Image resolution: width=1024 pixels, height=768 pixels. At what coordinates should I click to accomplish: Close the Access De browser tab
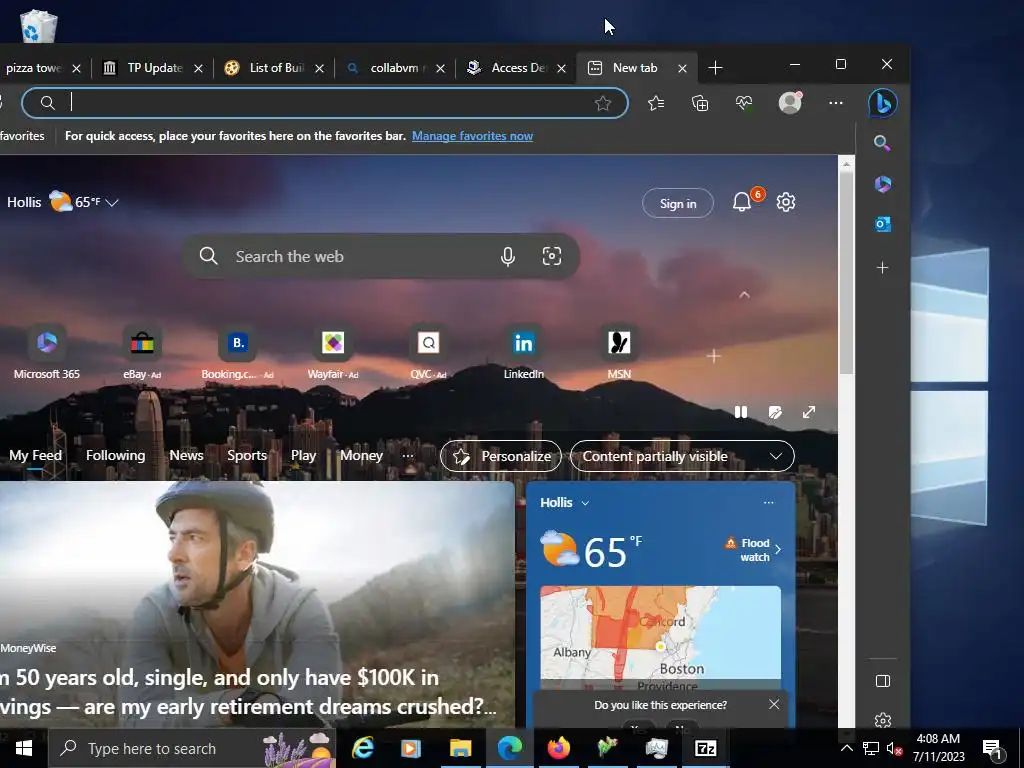561,69
